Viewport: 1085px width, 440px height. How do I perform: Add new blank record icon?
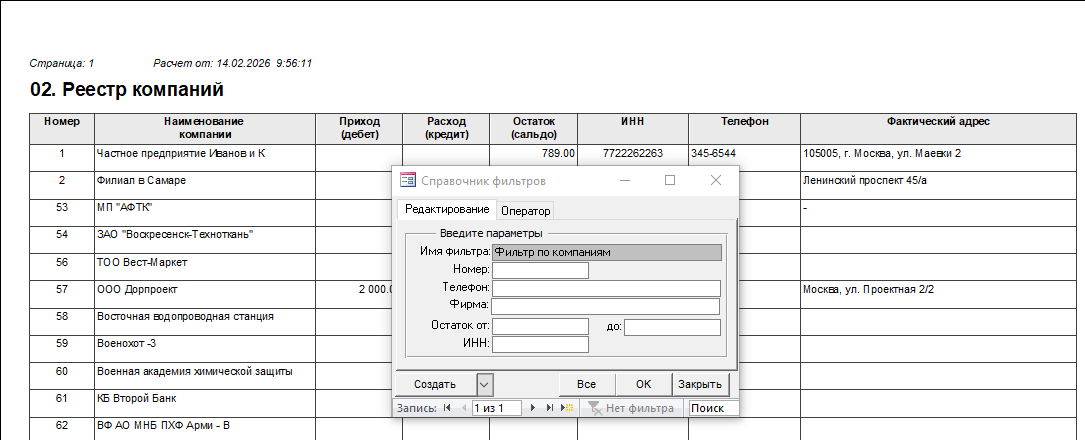click(x=567, y=408)
